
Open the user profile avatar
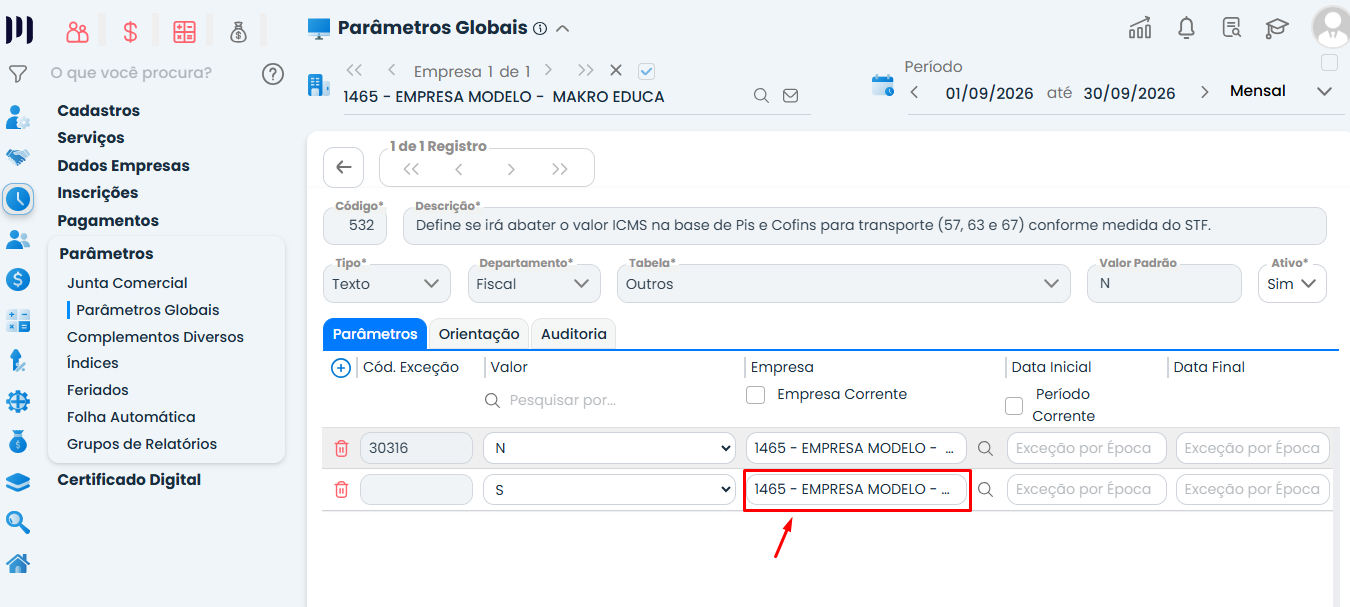(1330, 27)
